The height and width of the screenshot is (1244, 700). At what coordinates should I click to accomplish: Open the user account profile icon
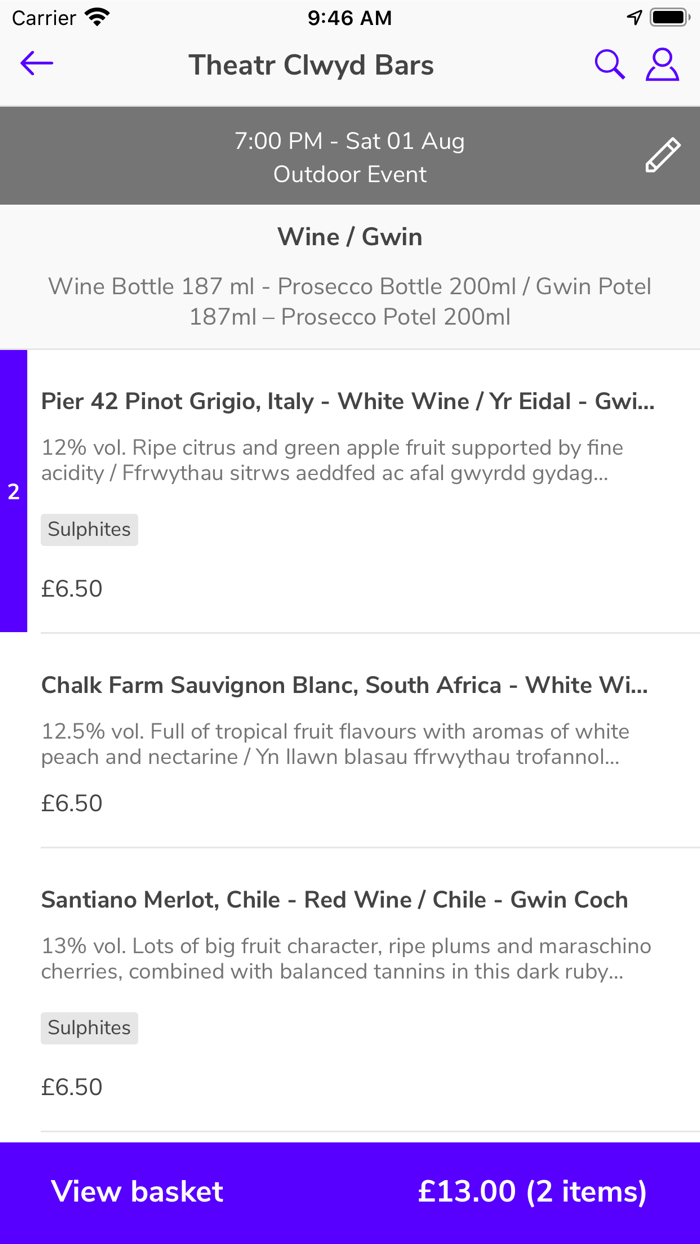click(662, 64)
